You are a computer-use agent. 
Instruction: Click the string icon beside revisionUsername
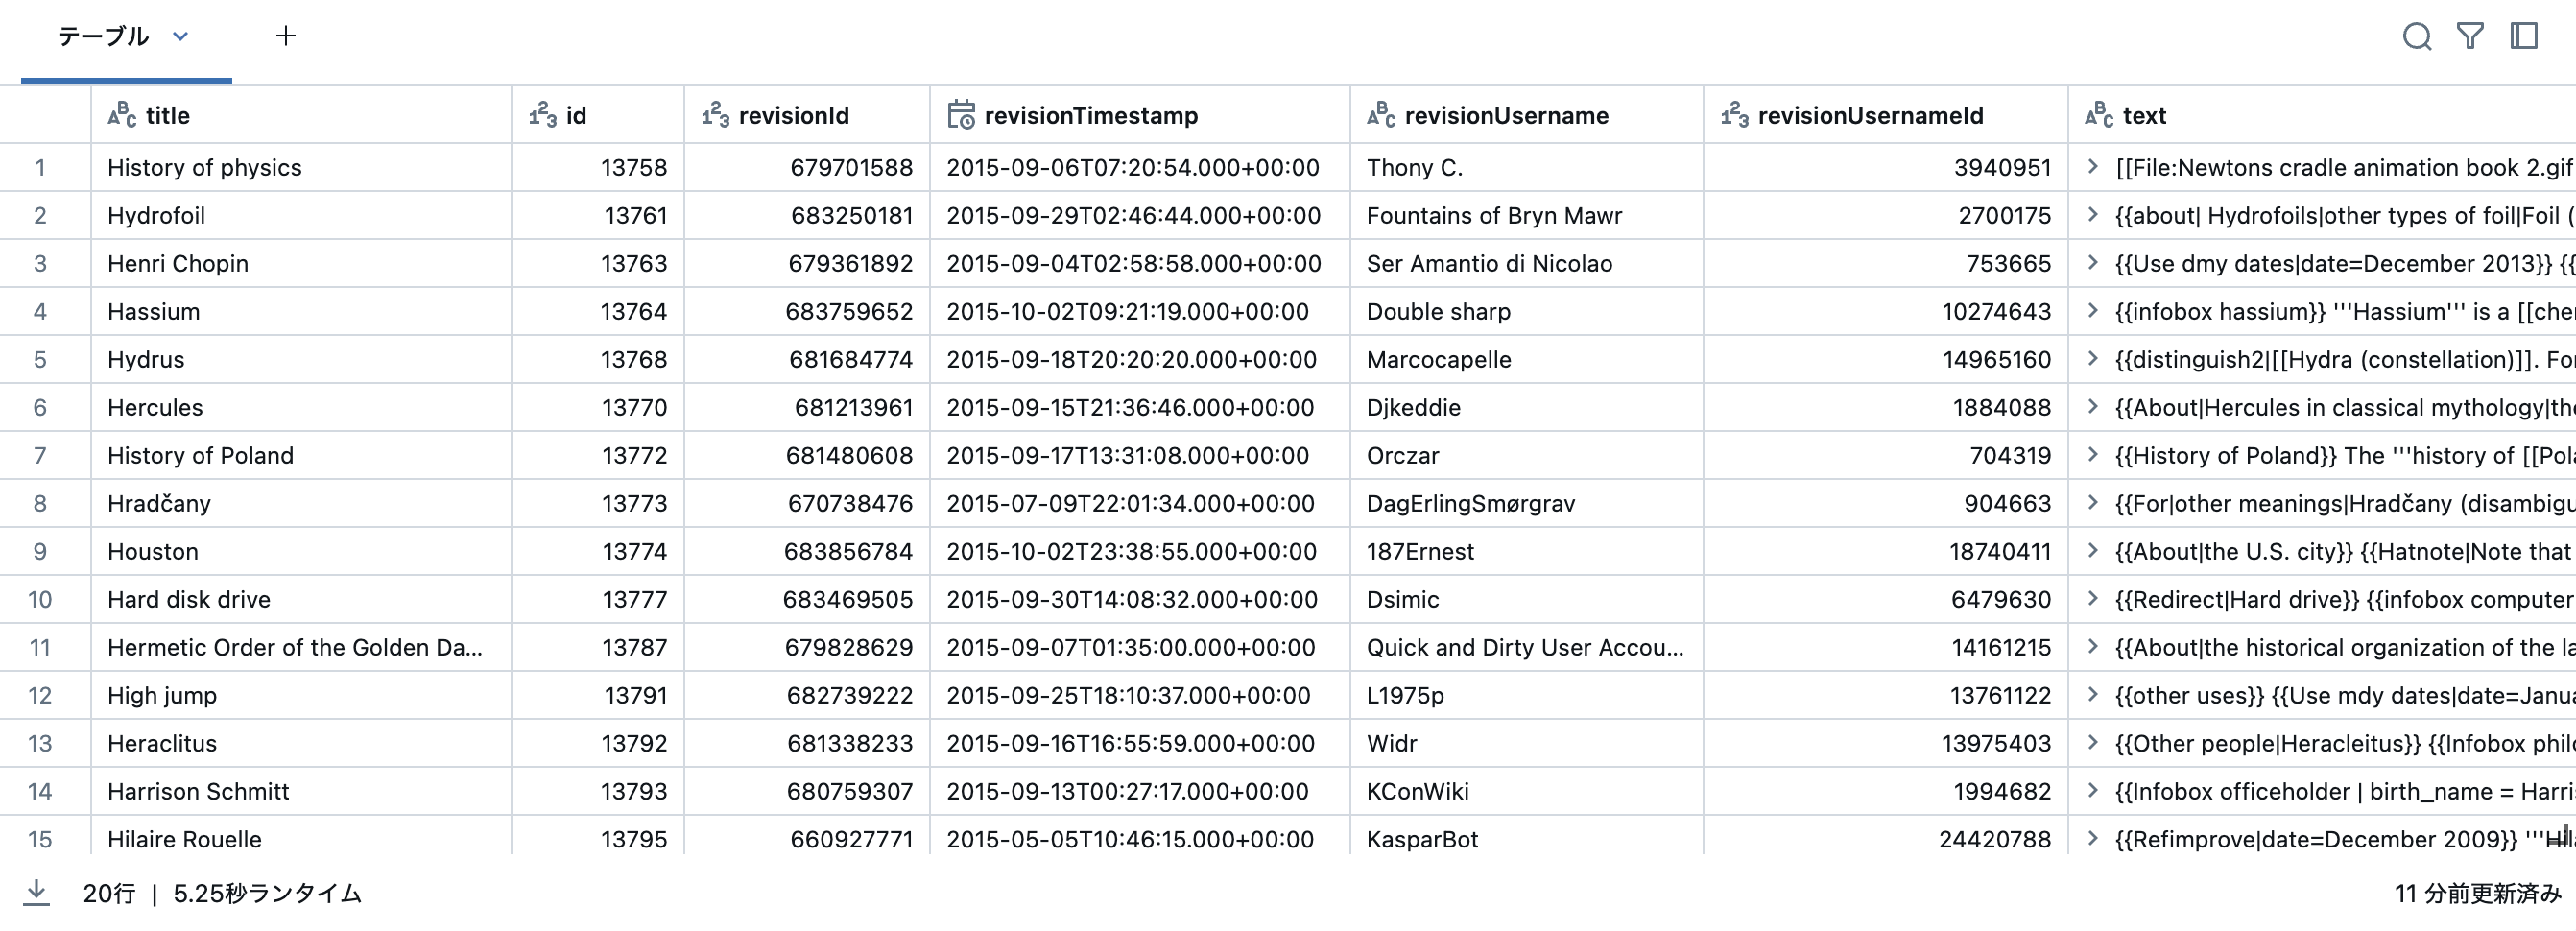(1382, 115)
